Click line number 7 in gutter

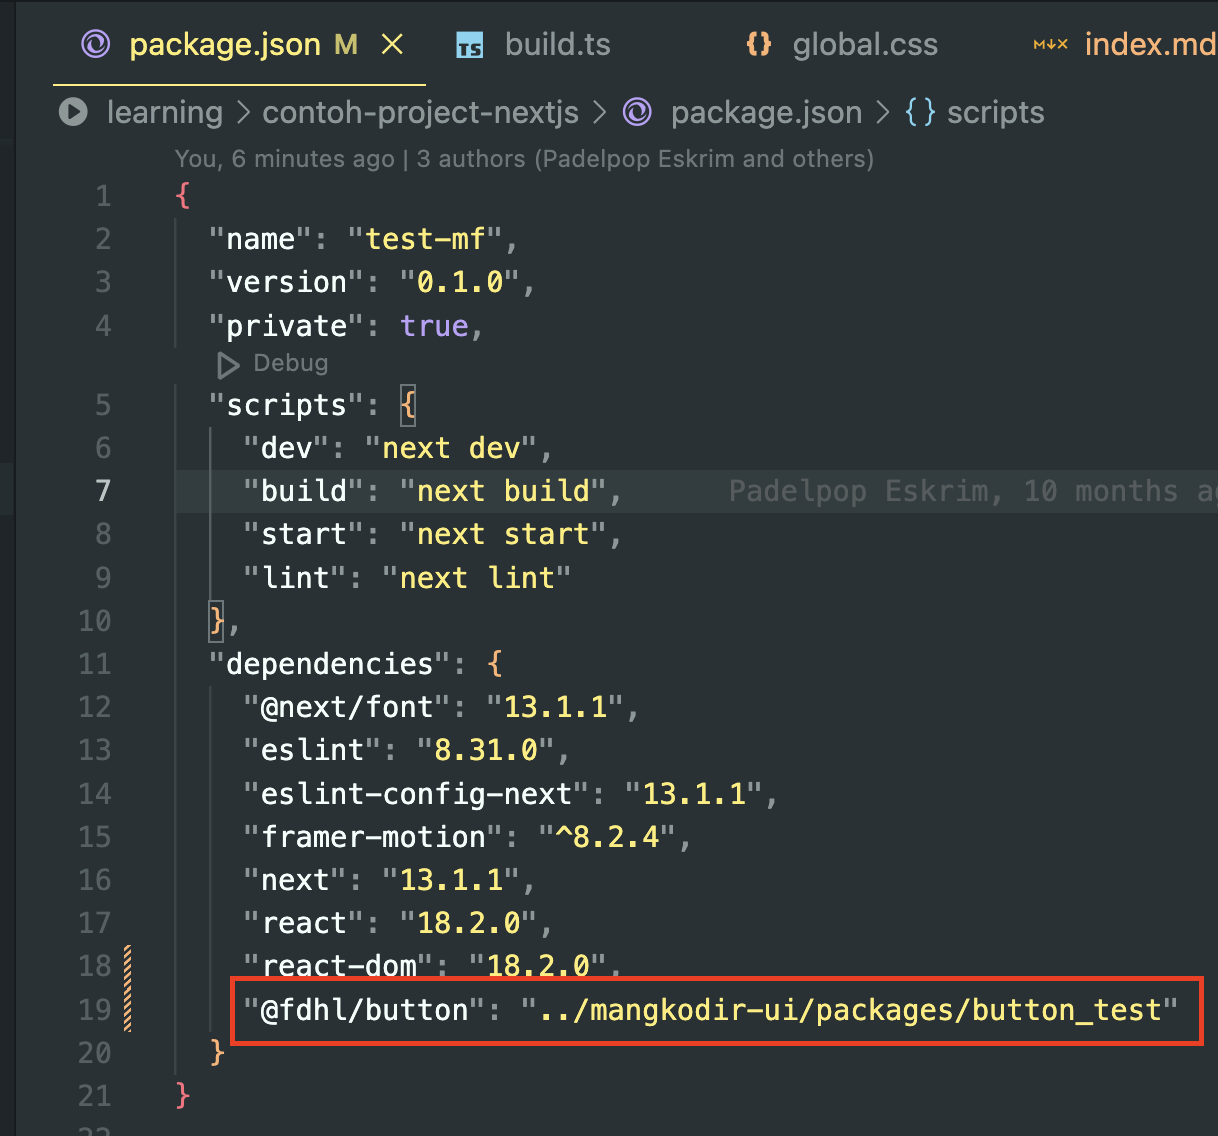point(103,491)
